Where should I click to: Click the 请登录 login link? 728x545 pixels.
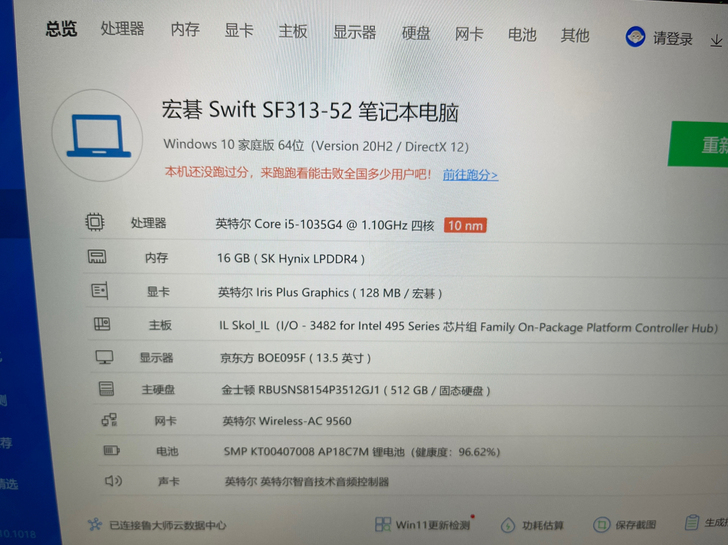(x=673, y=39)
